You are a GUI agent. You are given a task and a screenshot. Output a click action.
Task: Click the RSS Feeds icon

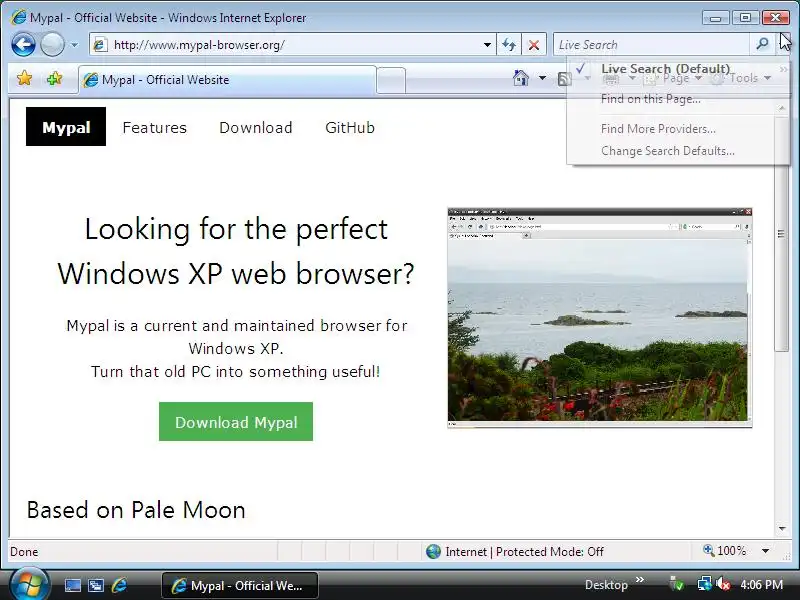[x=564, y=79]
